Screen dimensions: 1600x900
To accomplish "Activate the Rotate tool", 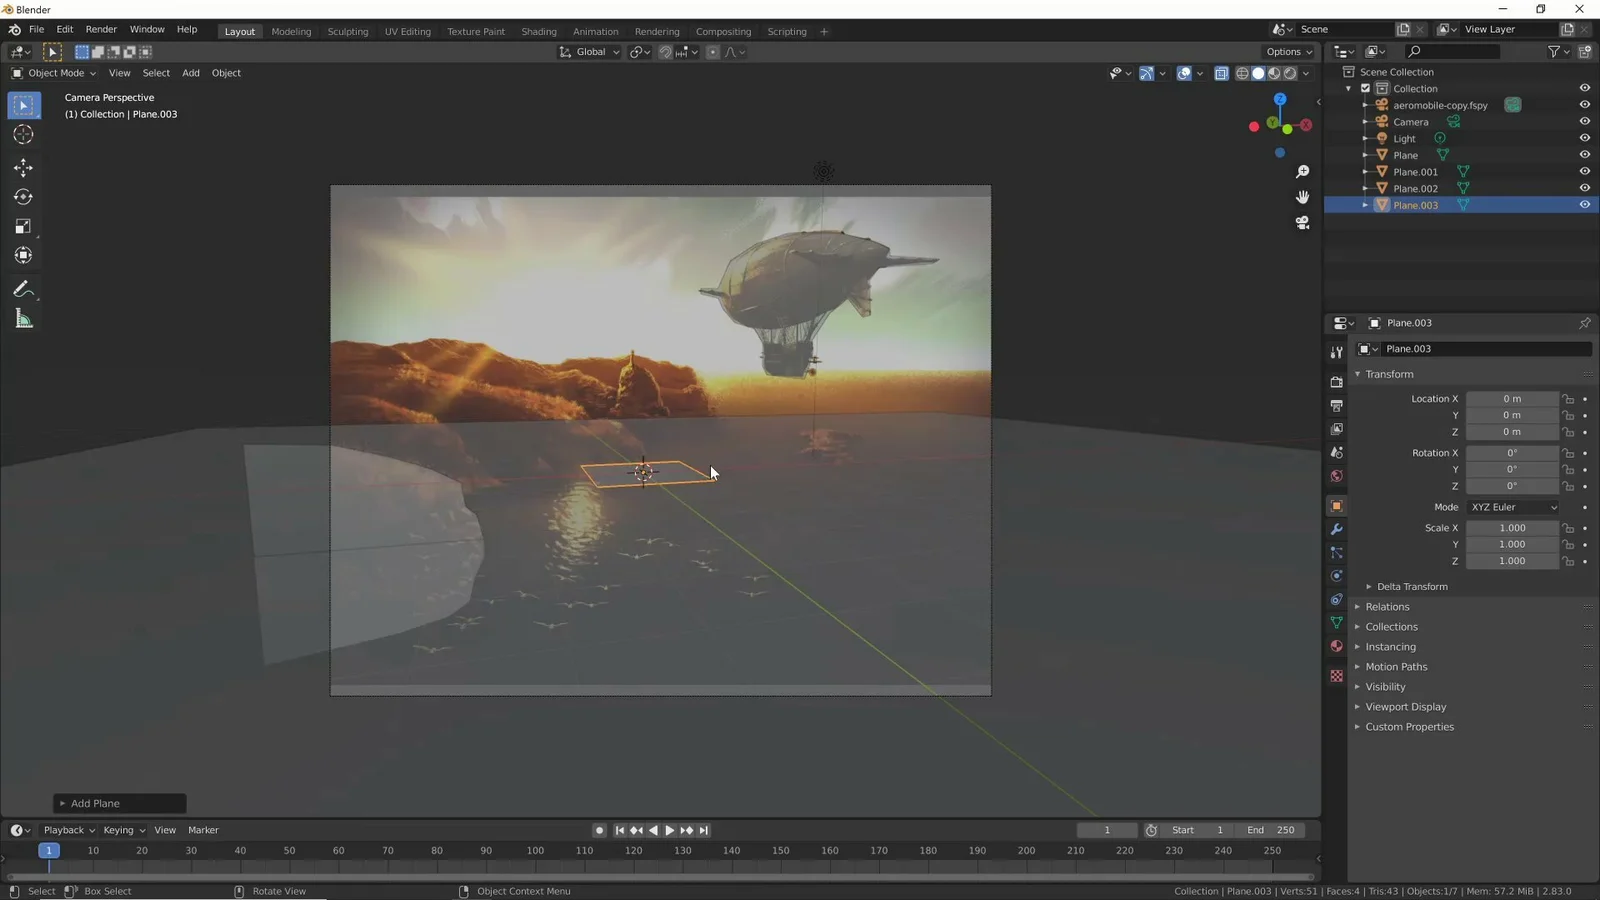I will point(23,197).
